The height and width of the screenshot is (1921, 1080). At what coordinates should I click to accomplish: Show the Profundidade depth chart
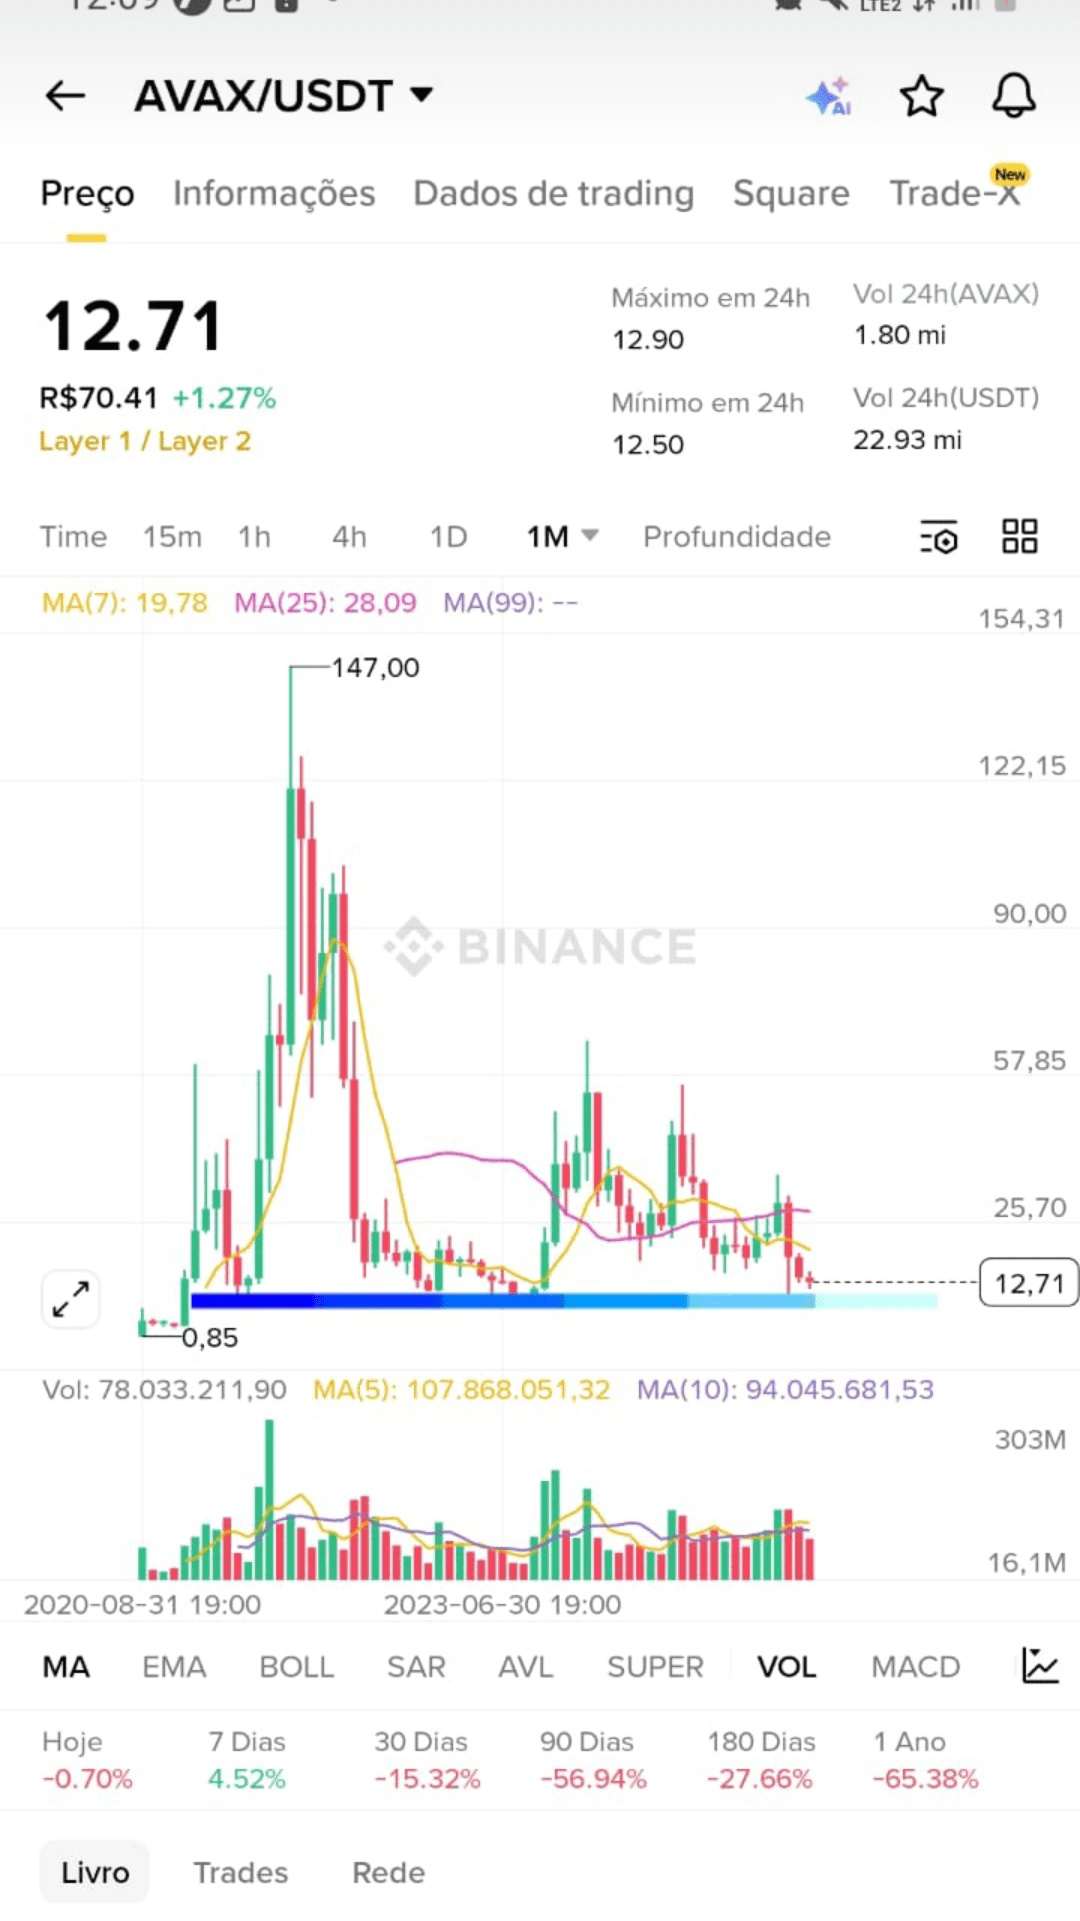pyautogui.click(x=737, y=537)
